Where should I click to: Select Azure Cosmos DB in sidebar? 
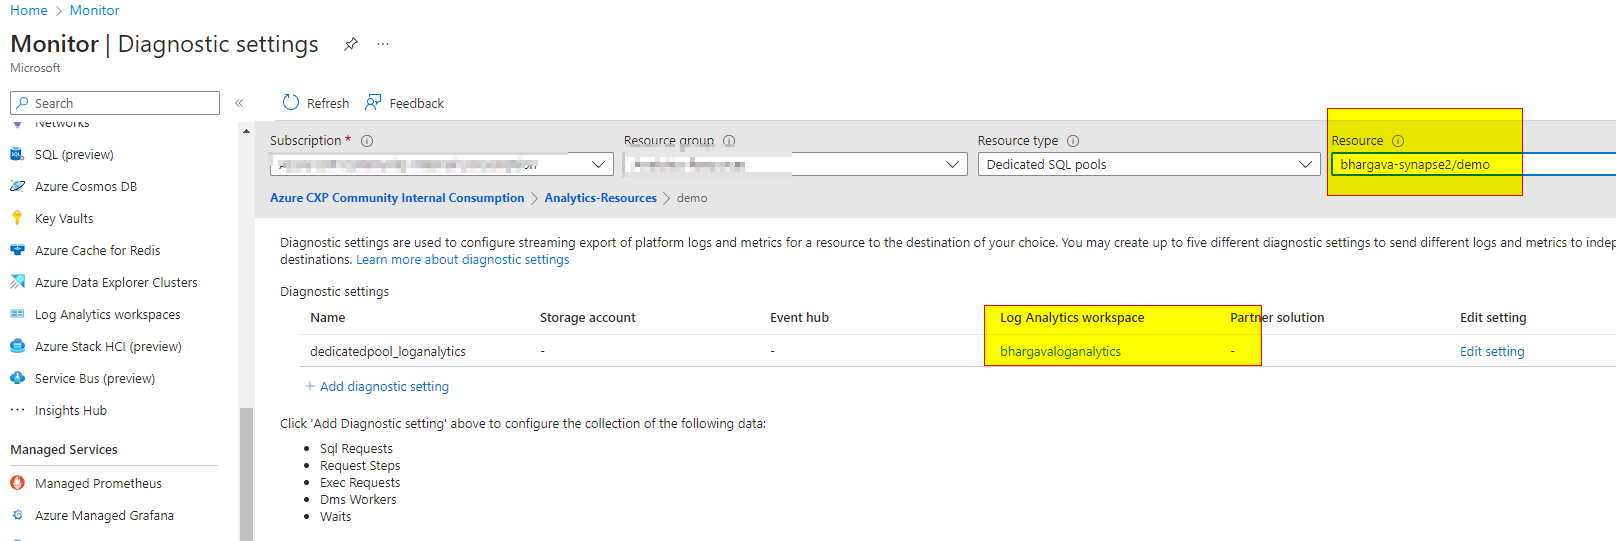(86, 186)
